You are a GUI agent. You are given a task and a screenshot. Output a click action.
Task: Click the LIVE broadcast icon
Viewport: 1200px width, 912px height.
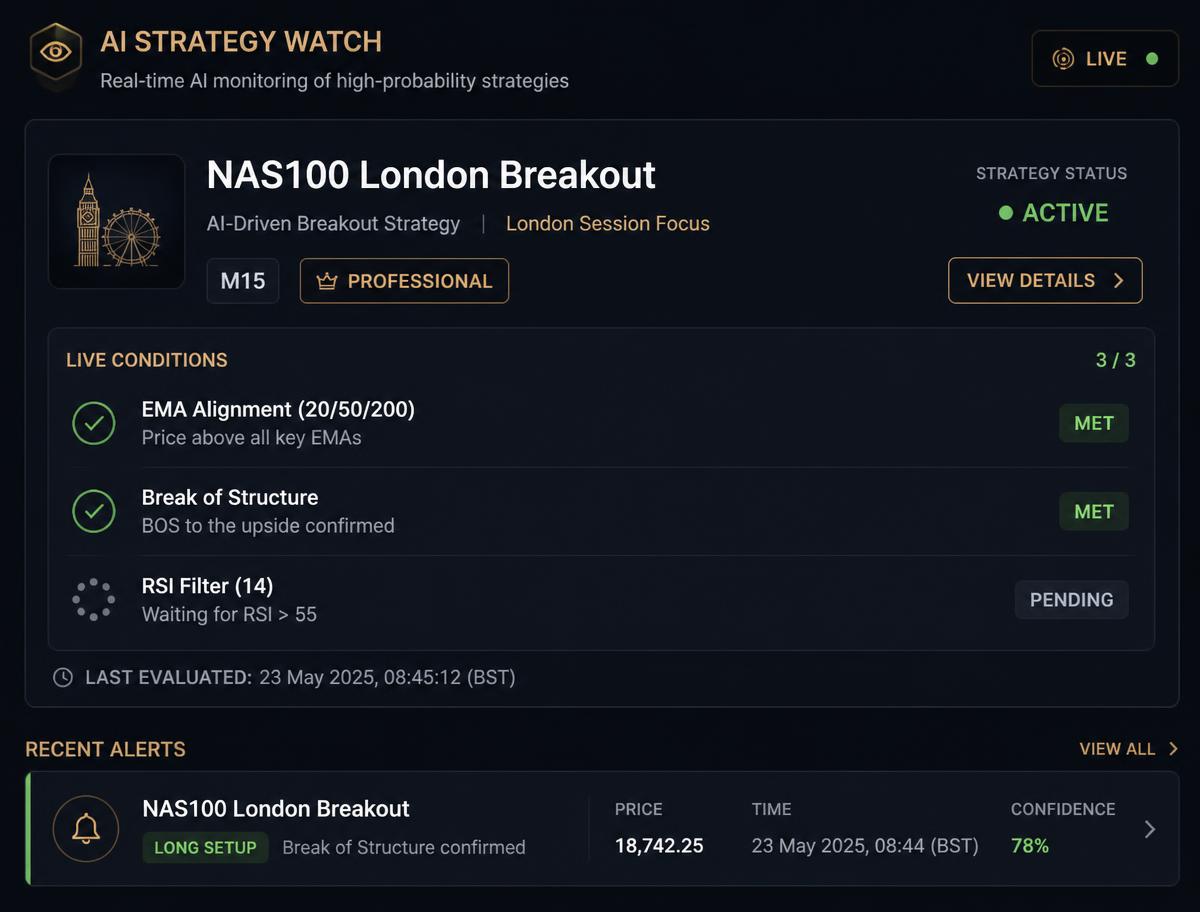[1063, 59]
